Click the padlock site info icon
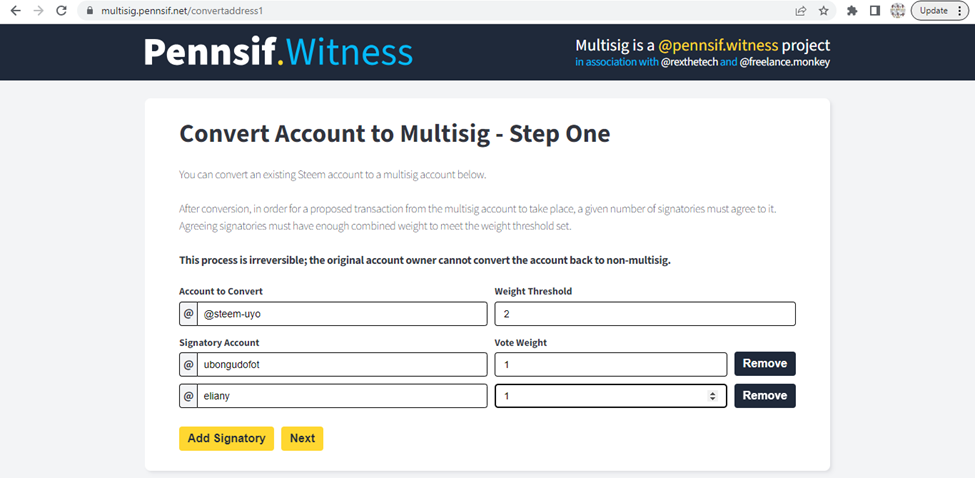Viewport: 975px width, 478px height. (91, 11)
